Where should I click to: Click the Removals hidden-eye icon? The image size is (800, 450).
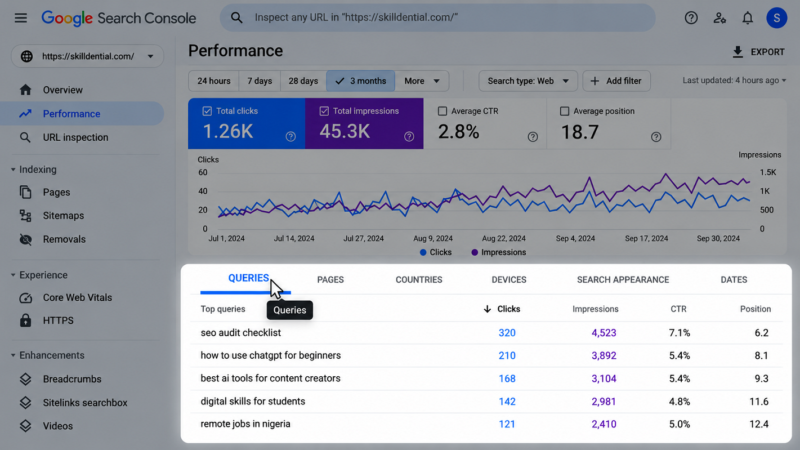[x=26, y=239]
